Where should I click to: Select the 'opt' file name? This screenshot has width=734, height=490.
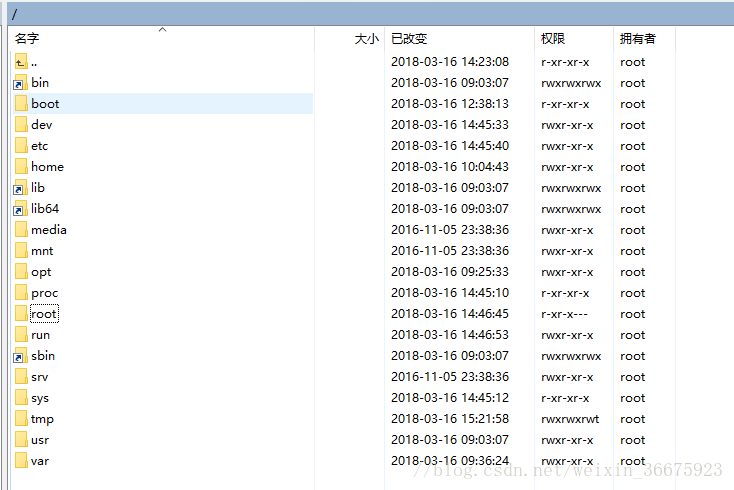(x=41, y=272)
